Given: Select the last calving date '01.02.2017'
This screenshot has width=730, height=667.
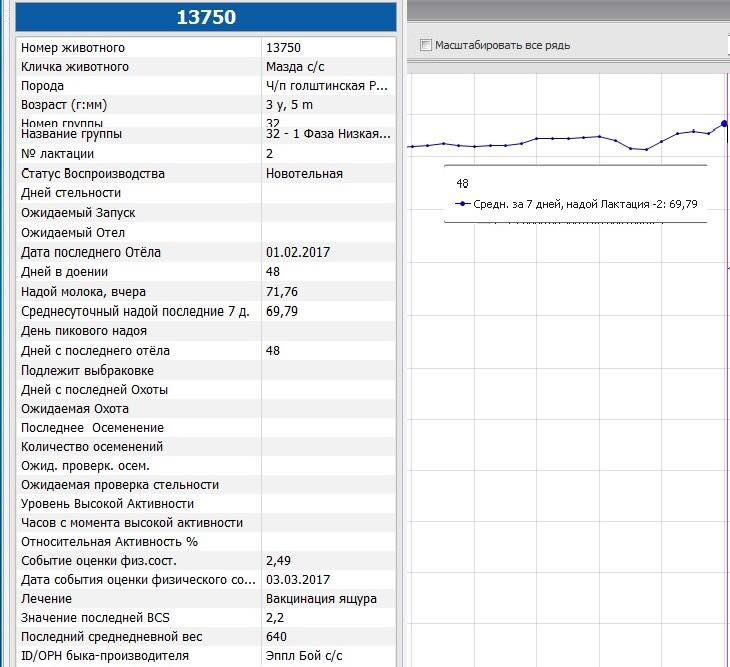Looking at the screenshot, I should (x=297, y=252).
